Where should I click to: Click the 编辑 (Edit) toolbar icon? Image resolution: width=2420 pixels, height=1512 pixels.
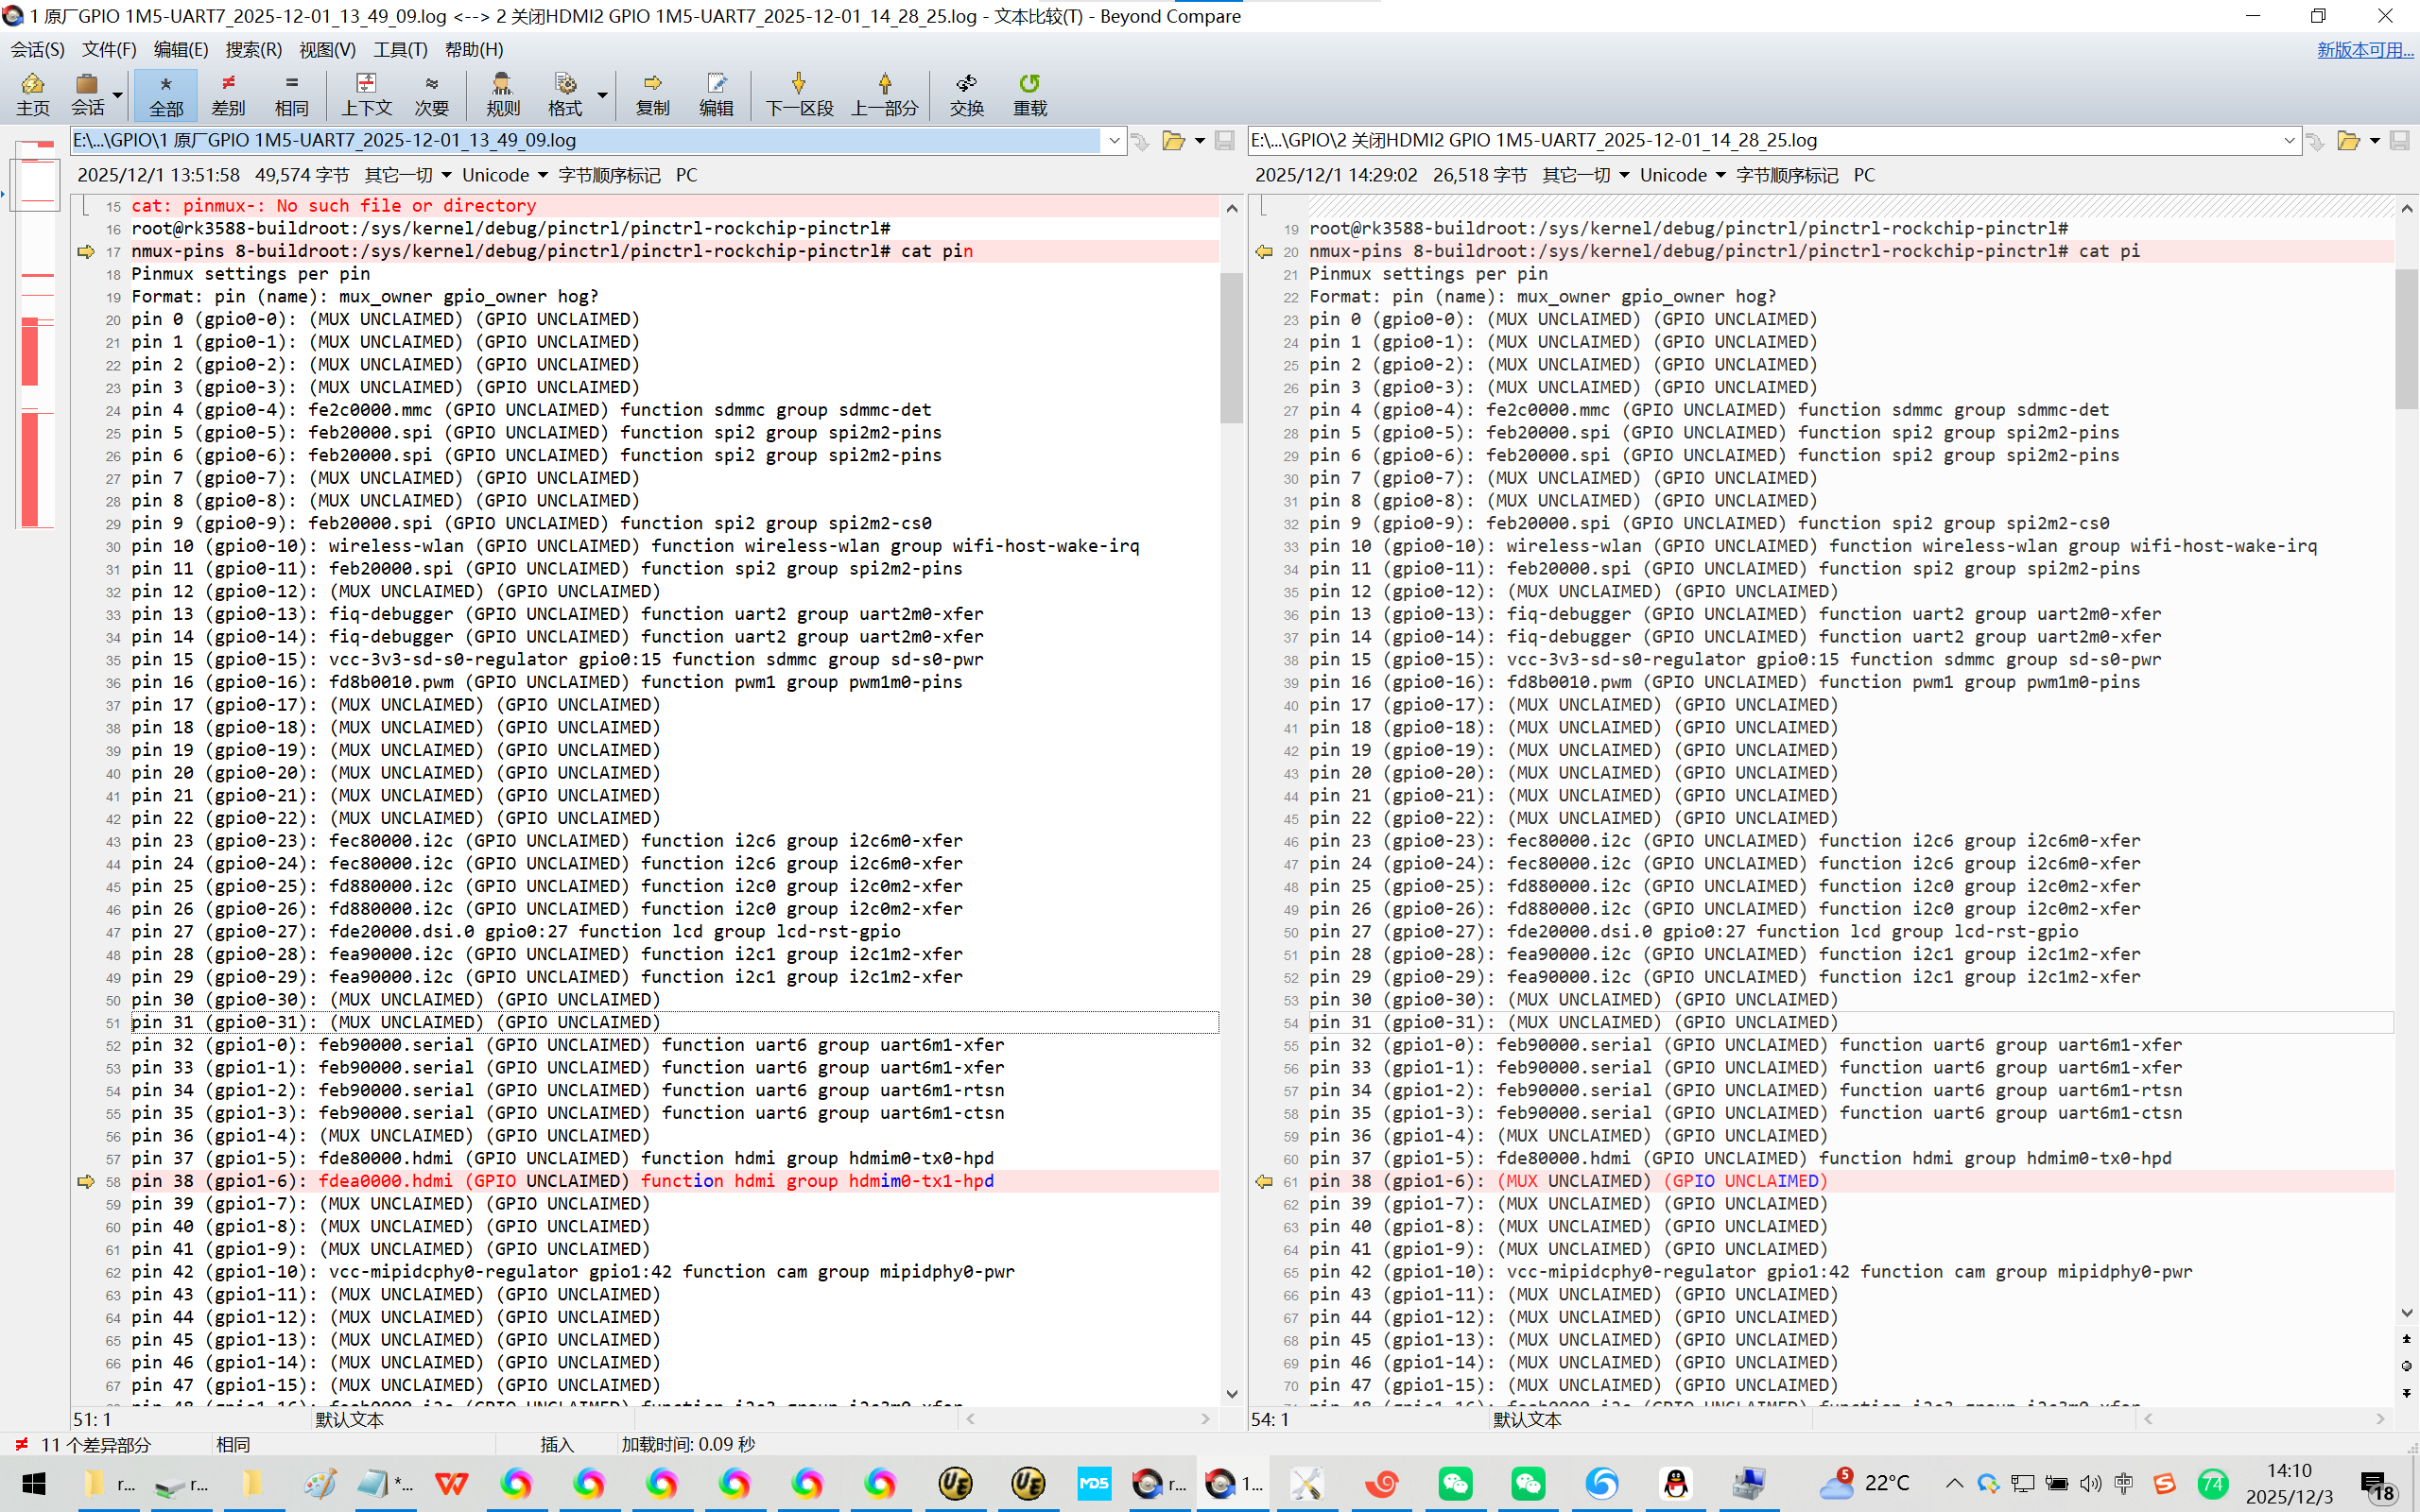point(716,94)
